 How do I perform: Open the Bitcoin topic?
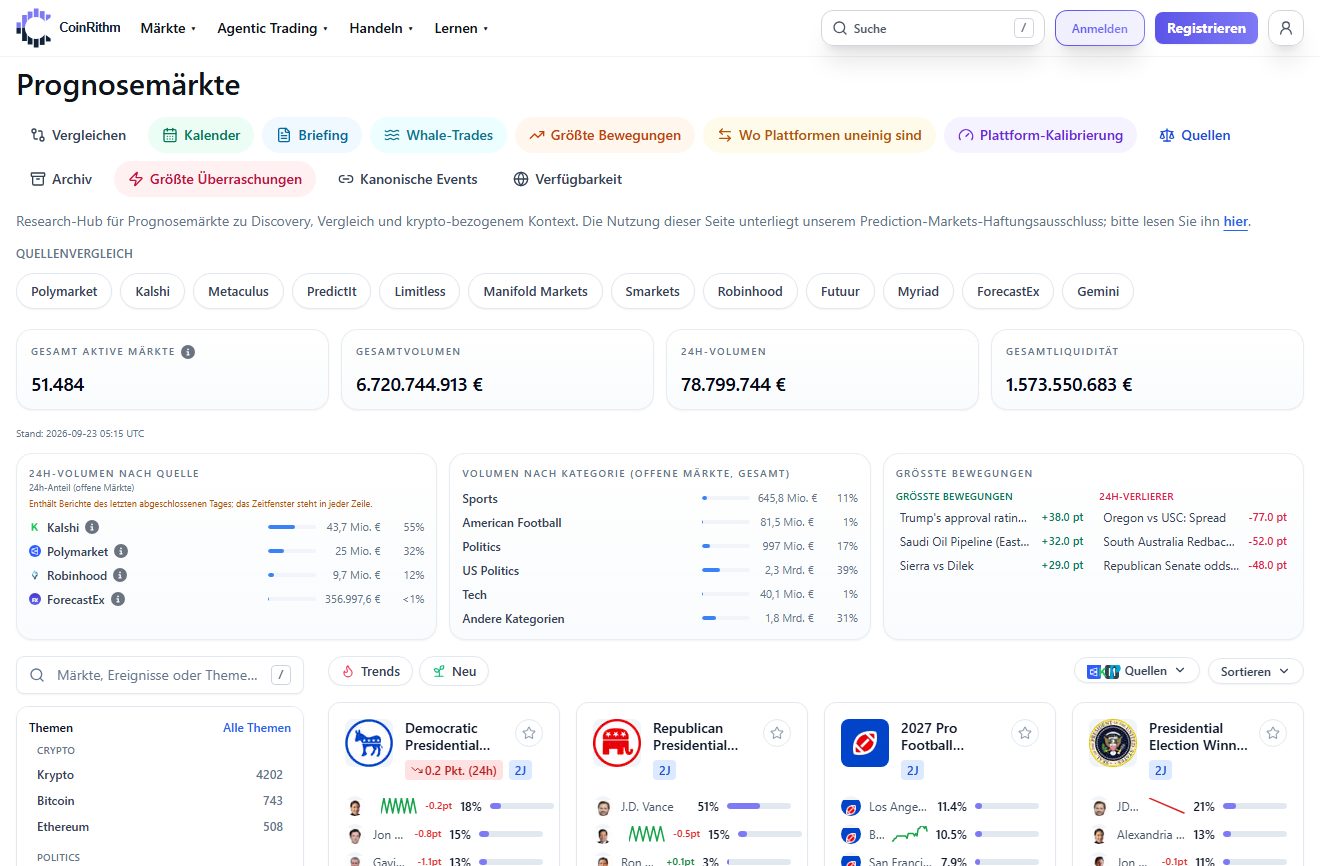point(160,801)
